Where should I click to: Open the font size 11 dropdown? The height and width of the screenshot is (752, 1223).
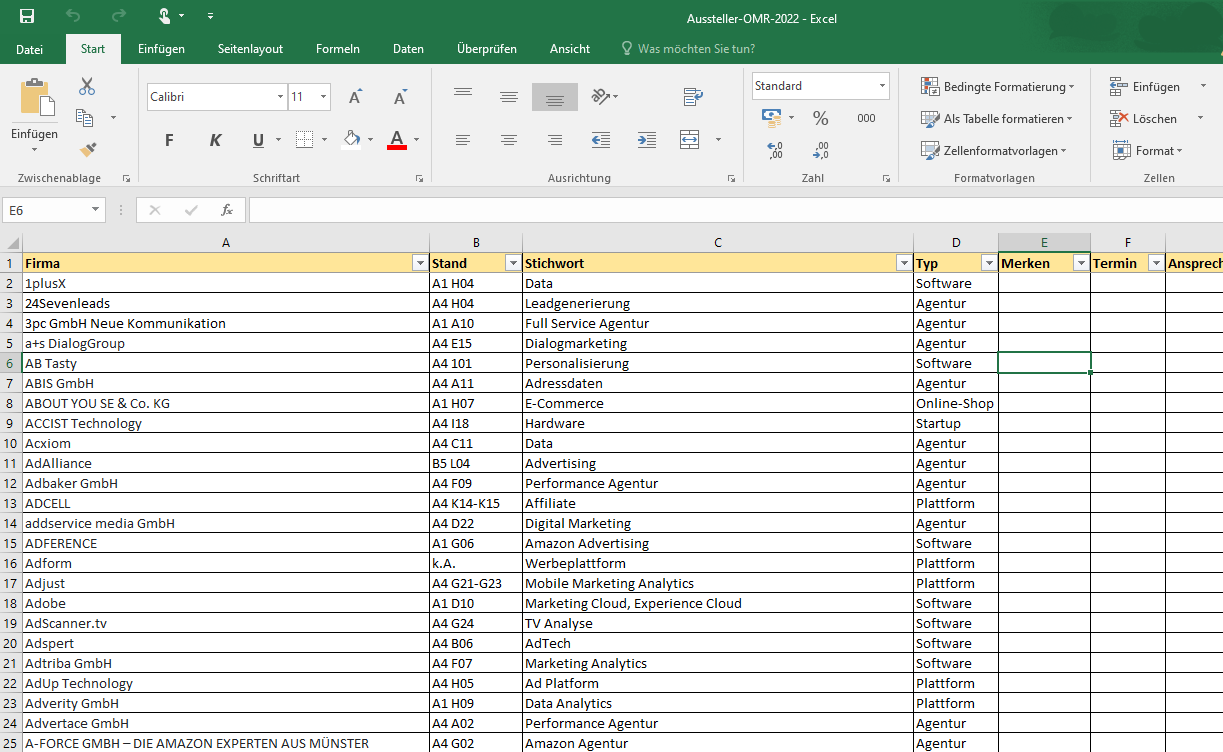[x=323, y=97]
